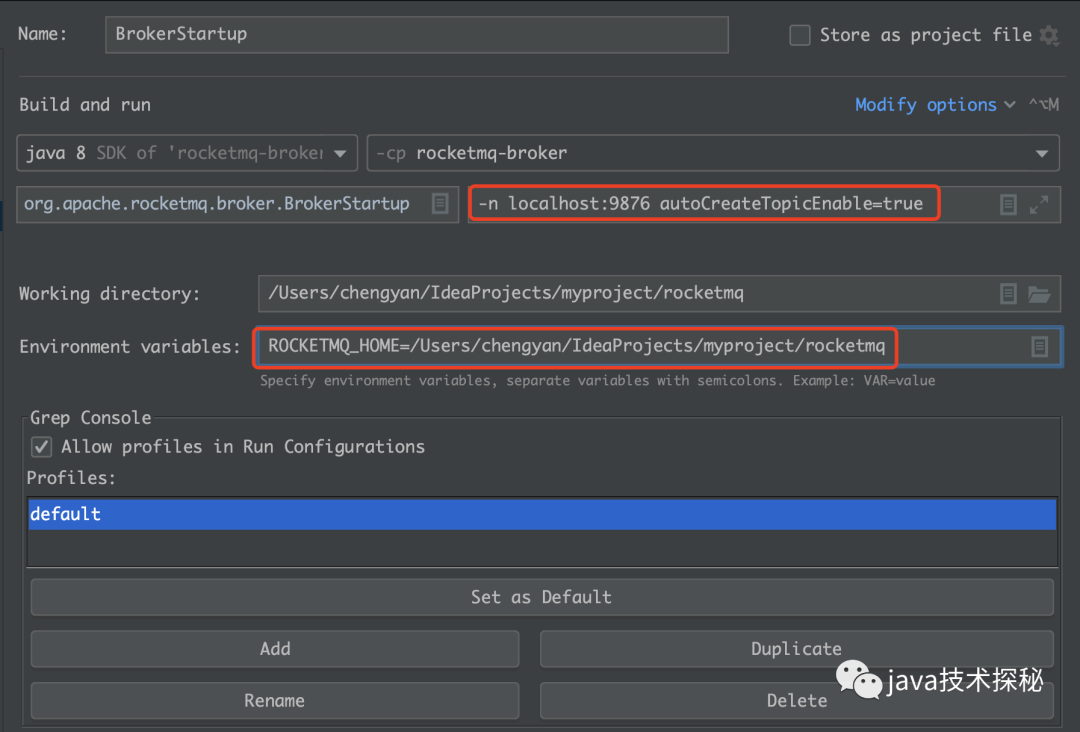Click the insert macros icon in program arguments field
The image size is (1080, 732).
click(1008, 205)
